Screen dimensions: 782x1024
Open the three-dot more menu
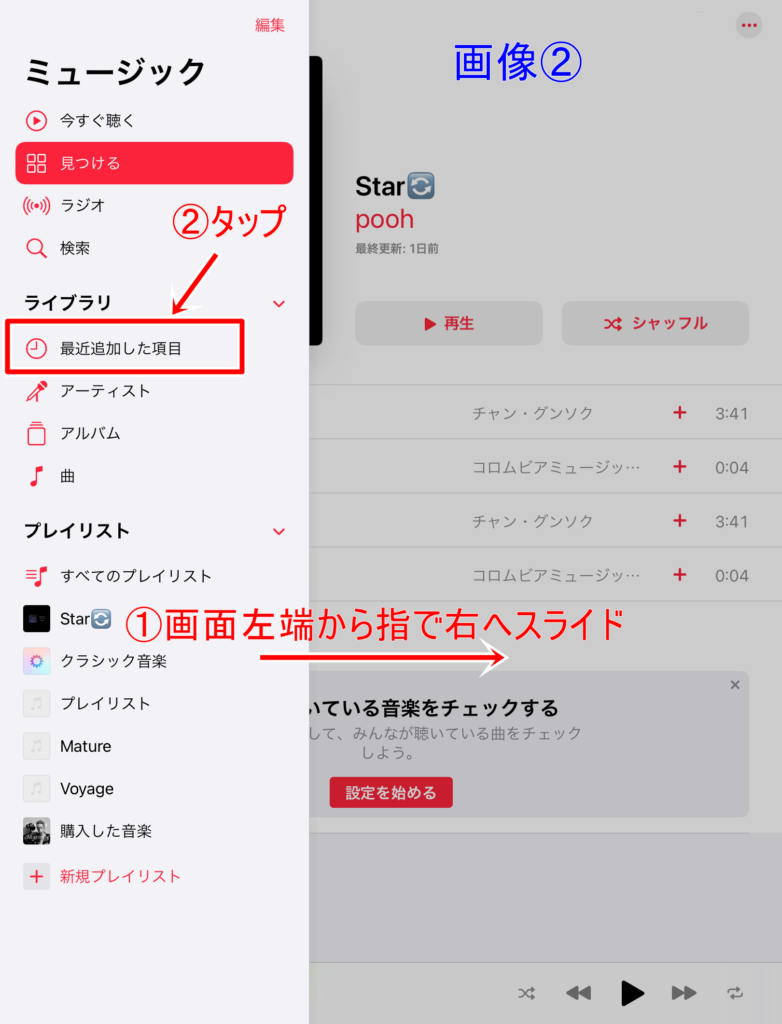click(749, 25)
